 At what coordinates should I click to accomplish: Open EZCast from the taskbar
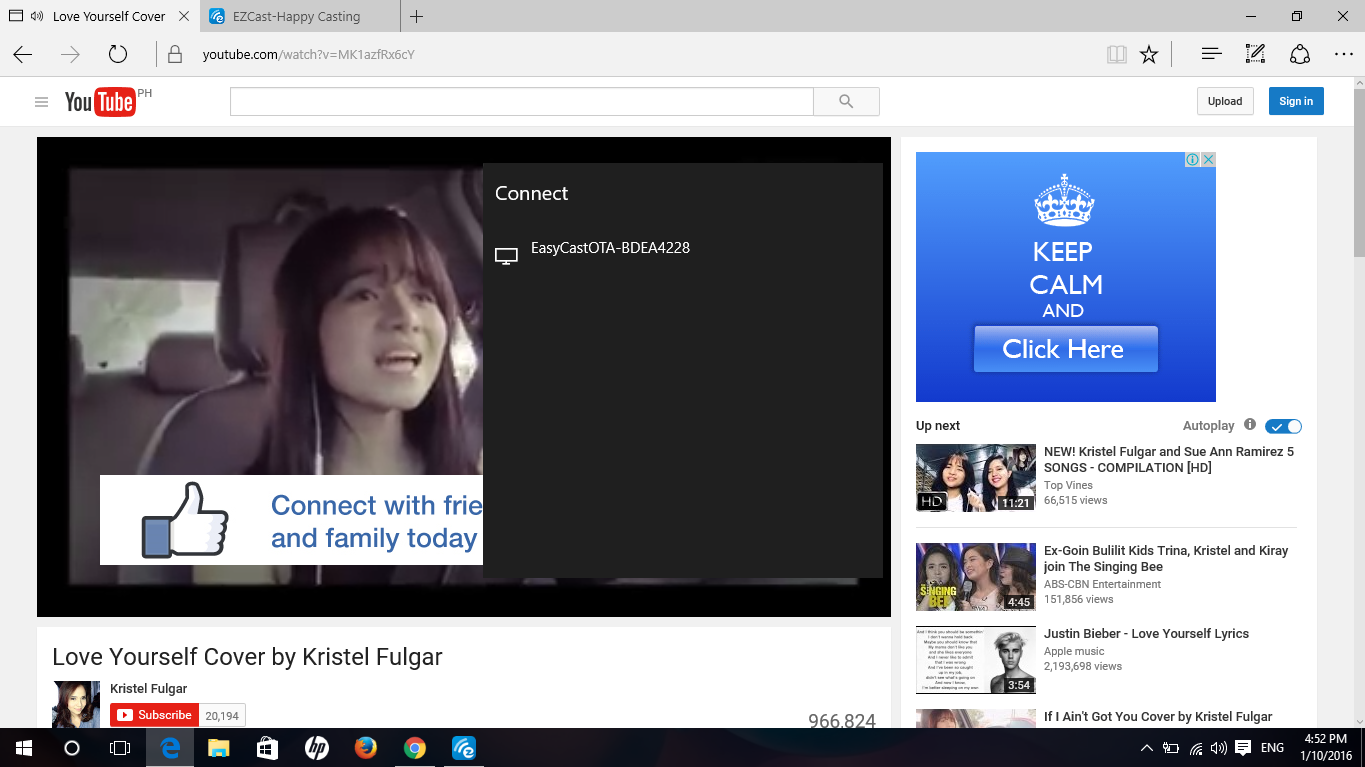tap(463, 748)
